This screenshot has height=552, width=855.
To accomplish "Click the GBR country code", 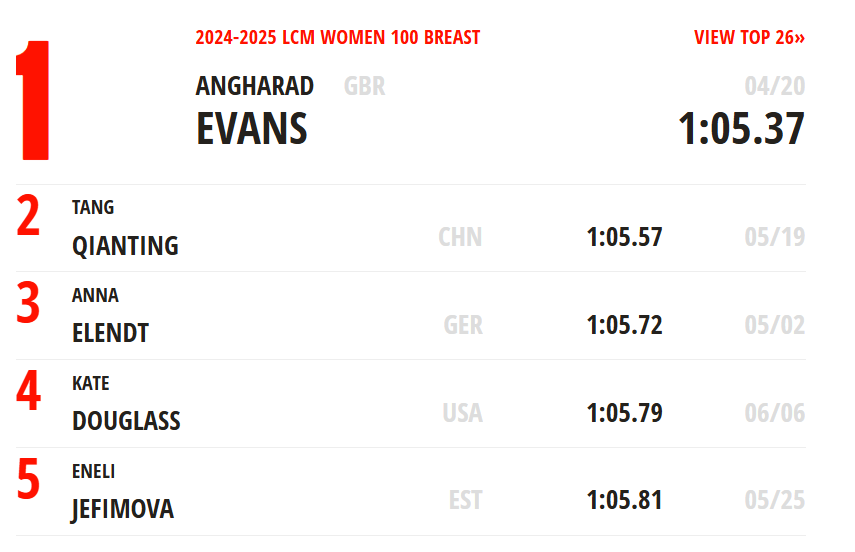I will tap(365, 86).
